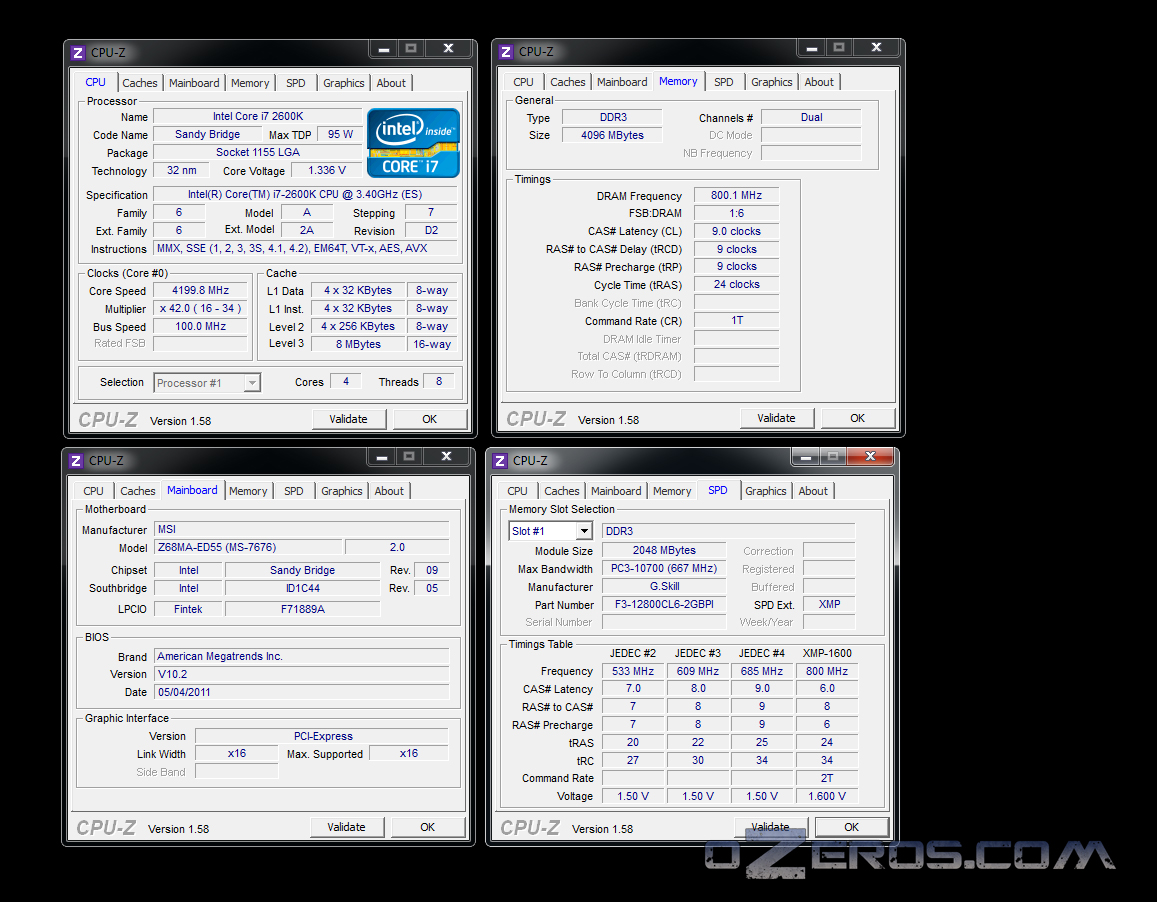Open Caches tab in the CPU window

click(x=139, y=83)
